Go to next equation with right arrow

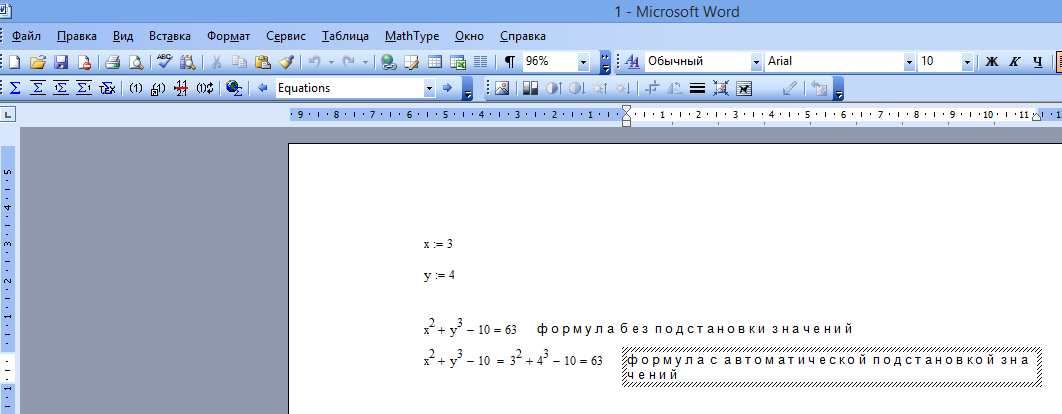pos(448,88)
